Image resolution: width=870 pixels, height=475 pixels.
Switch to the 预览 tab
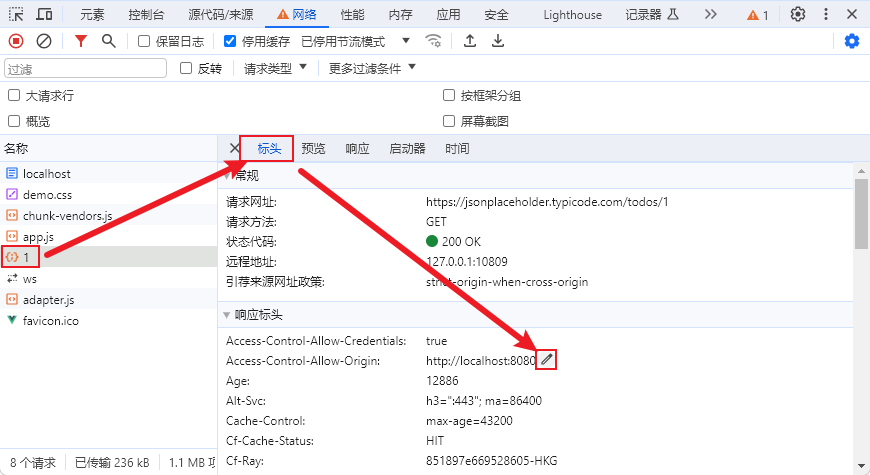pyautogui.click(x=313, y=148)
